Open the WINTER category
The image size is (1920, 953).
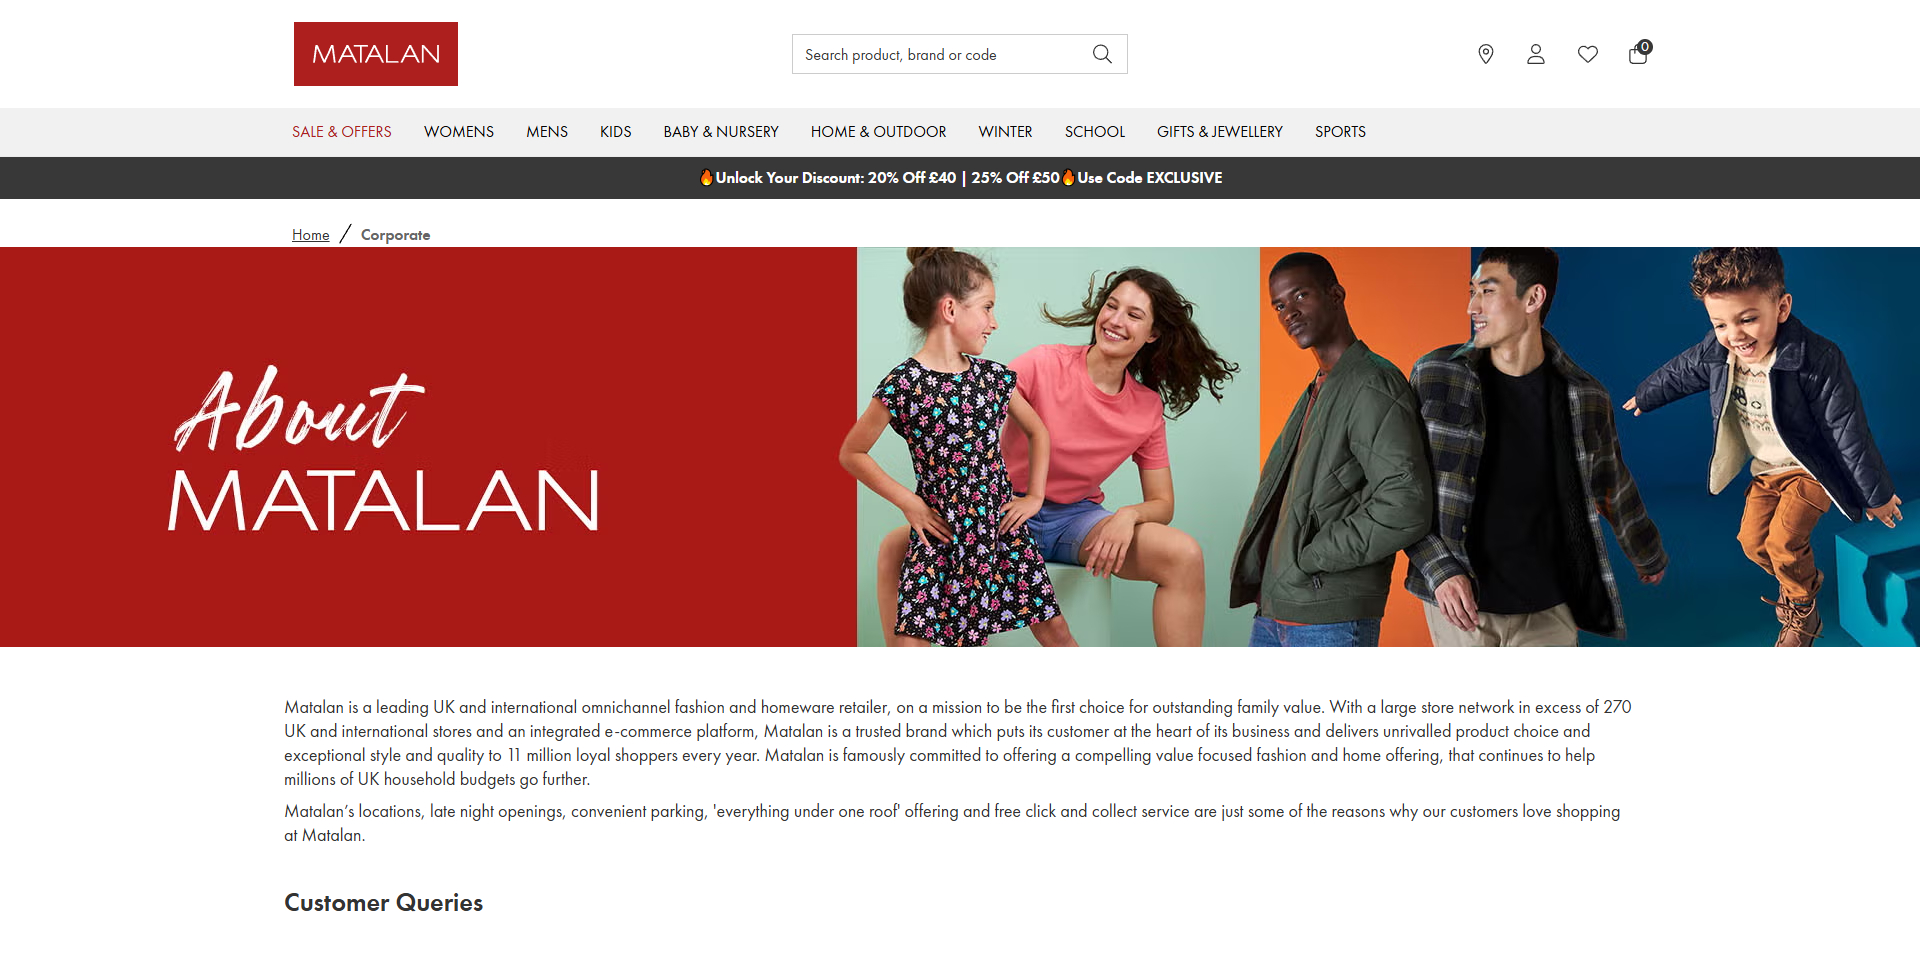[1004, 131]
